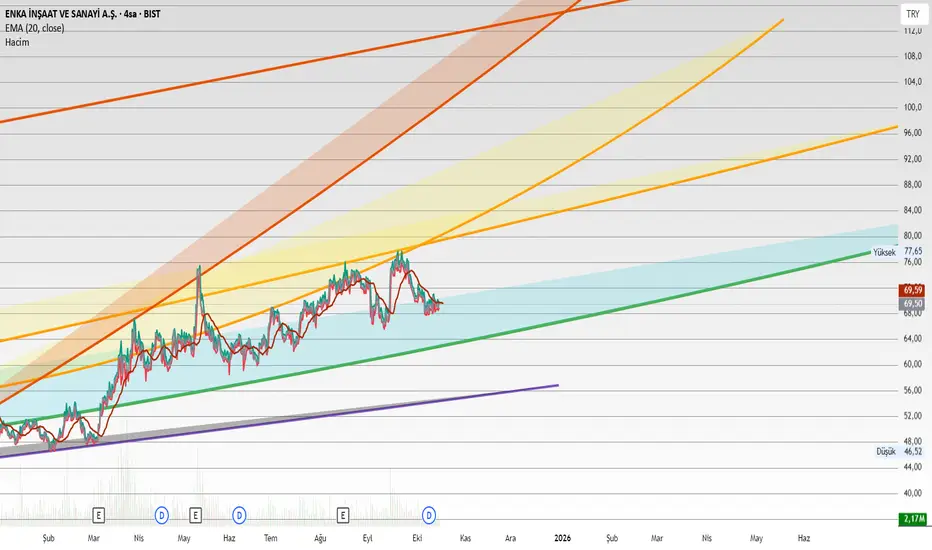
Task: Click the 104,0 price axis tick
Action: click(913, 82)
